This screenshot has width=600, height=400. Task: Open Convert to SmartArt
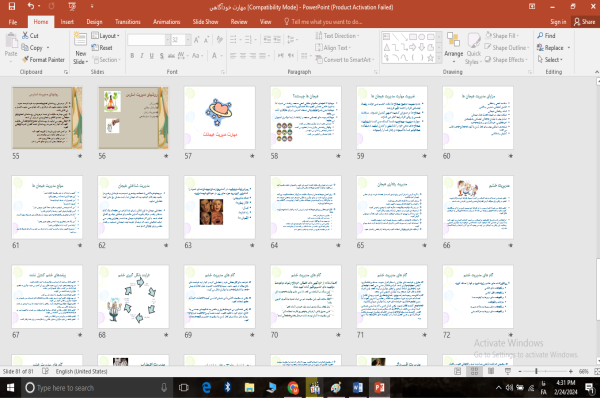pyautogui.click(x=350, y=59)
